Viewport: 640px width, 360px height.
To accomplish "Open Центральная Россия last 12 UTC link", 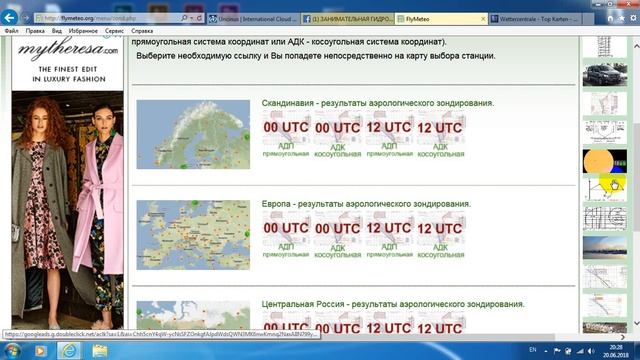I will (x=440, y=322).
